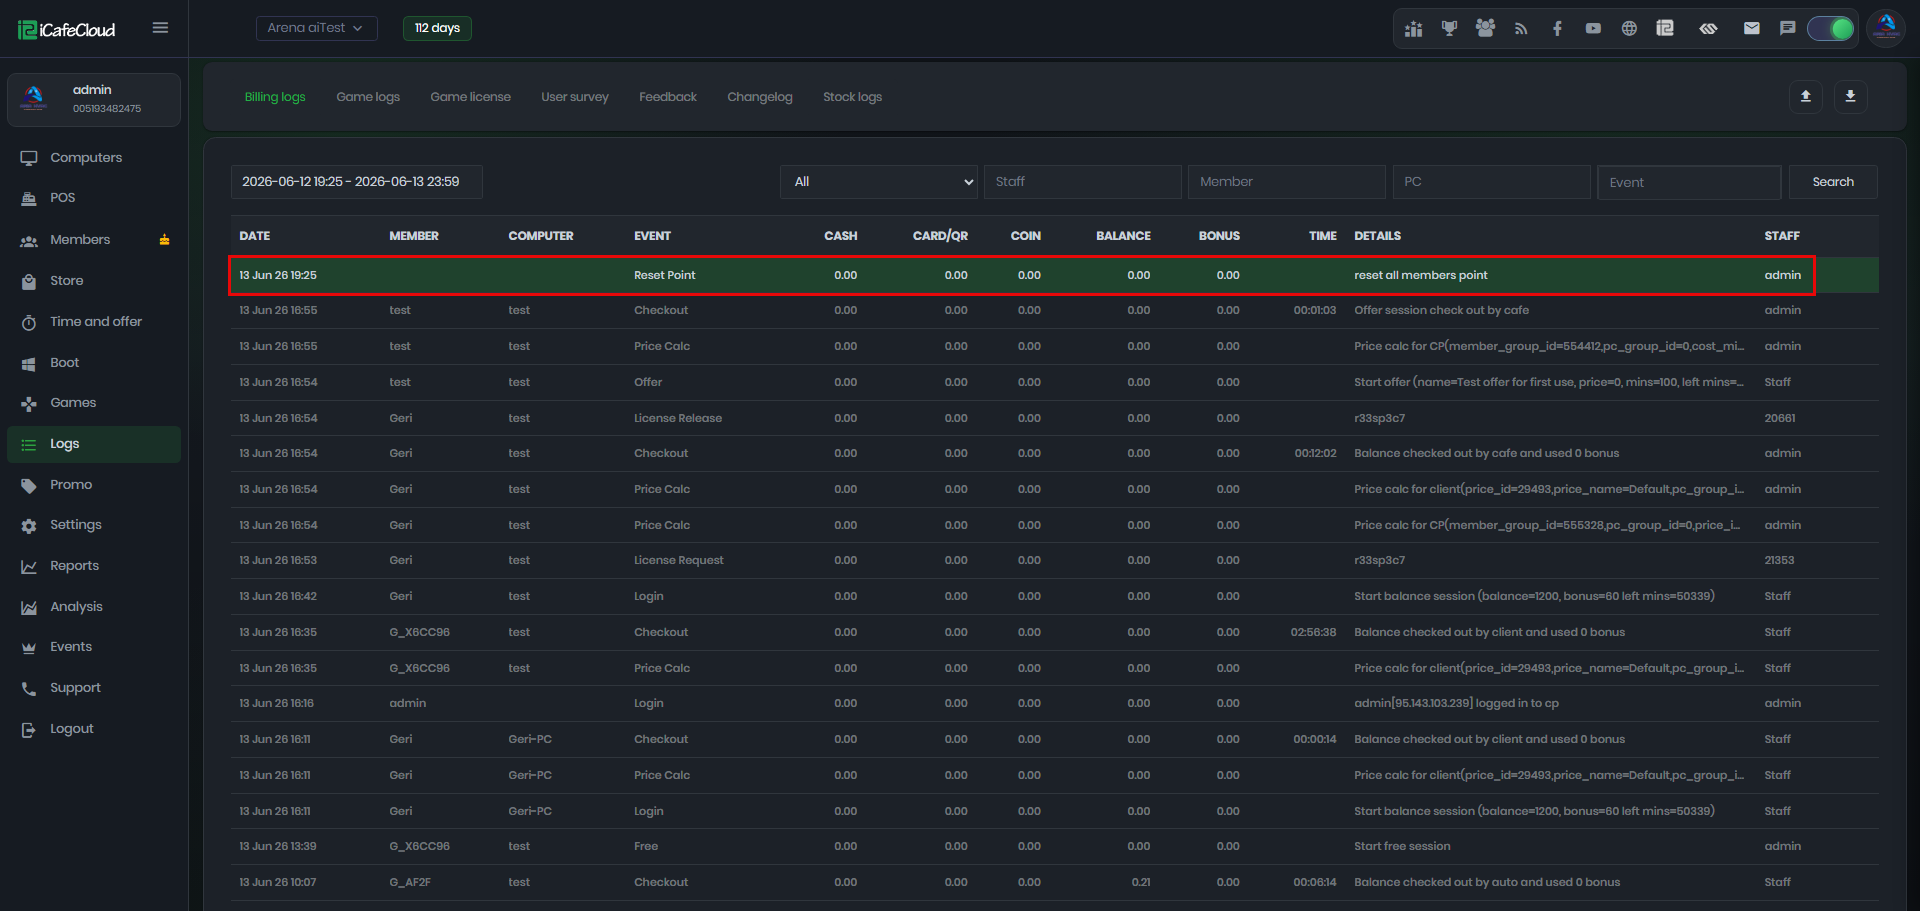Open the mail envelope icon
Image resolution: width=1920 pixels, height=911 pixels.
[x=1751, y=28]
